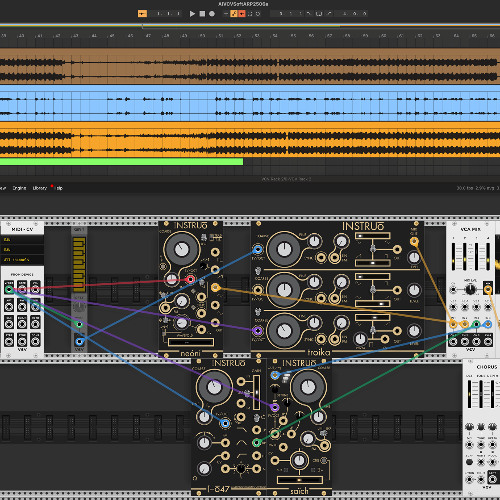Flip troika bottom oscillator waveform switch

(373, 330)
